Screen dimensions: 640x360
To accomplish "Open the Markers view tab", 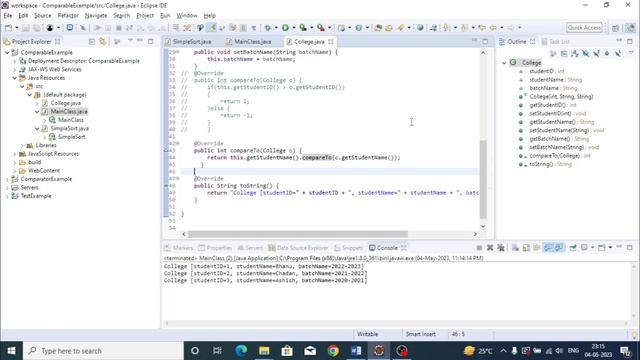I will (x=179, y=248).
